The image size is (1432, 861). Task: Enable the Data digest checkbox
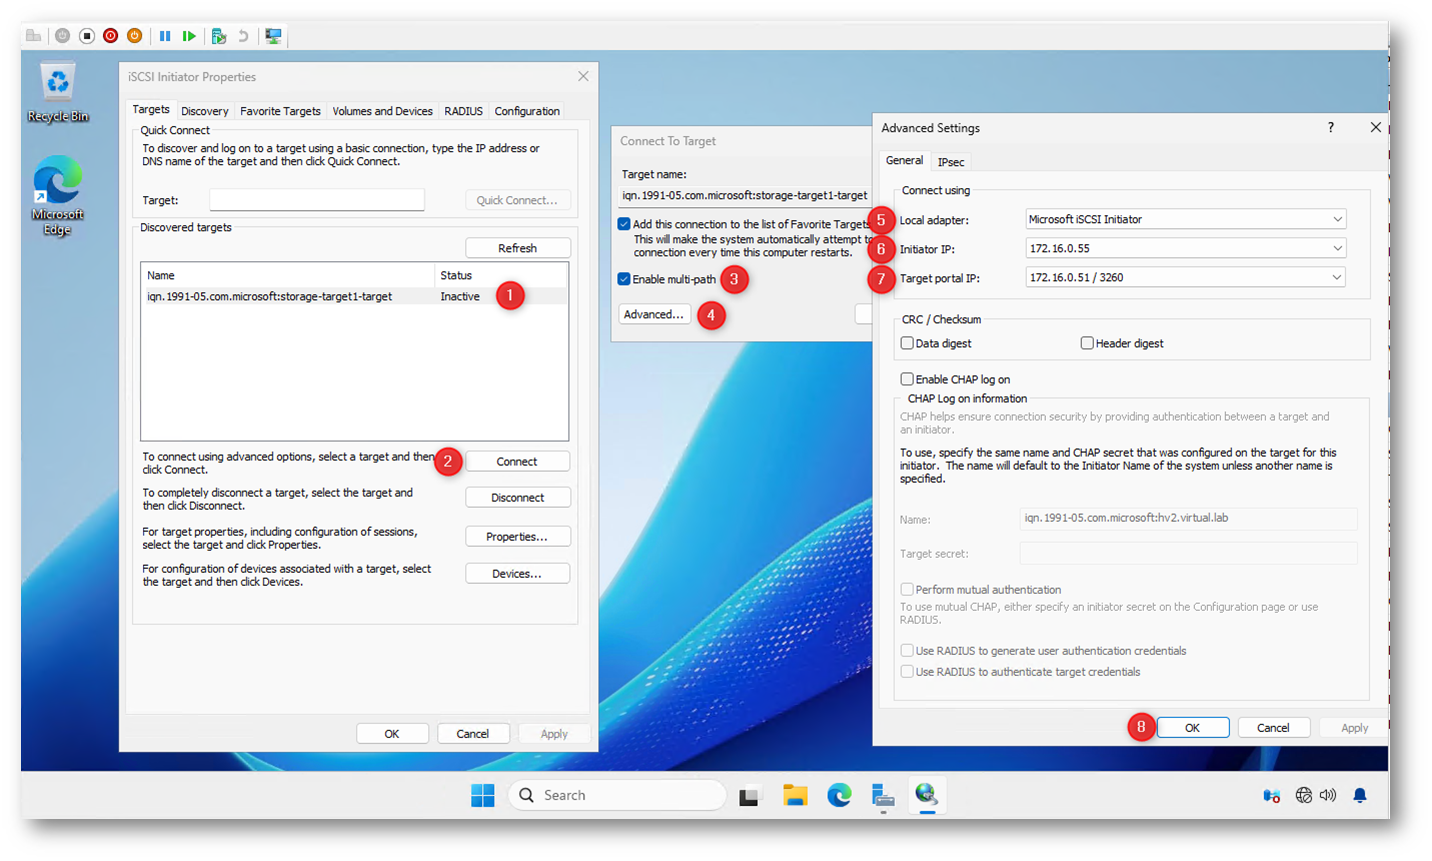(907, 343)
